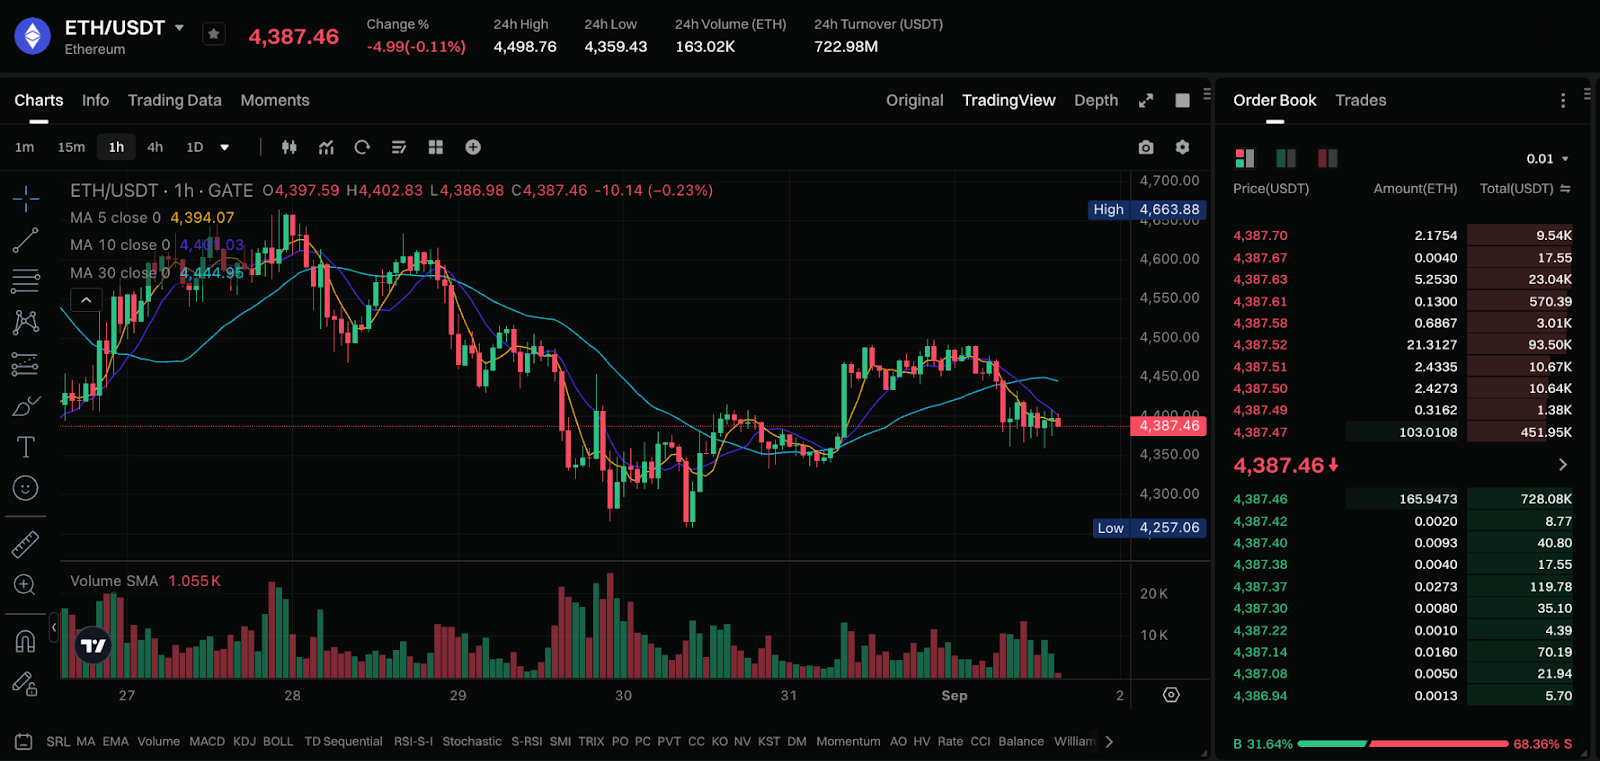Take a chart snapshot with camera icon

[1146, 147]
